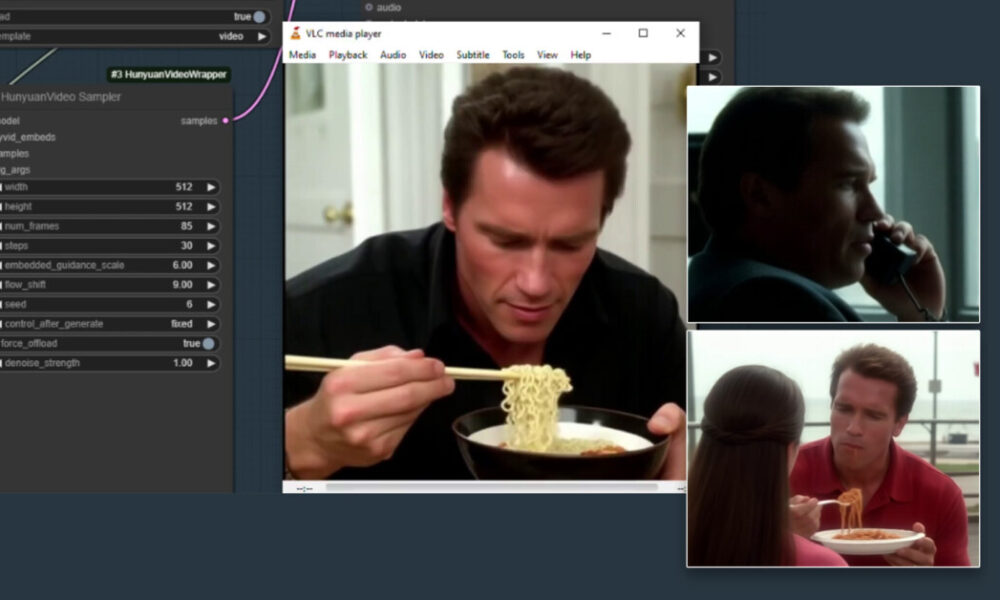The image size is (1000, 600).
Task: Select the phone call scene thumbnail
Action: pyautogui.click(x=833, y=204)
